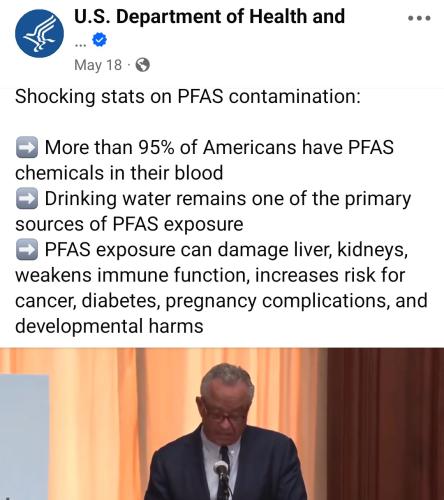This screenshot has width=444, height=500.
Task: Click the "95% of Americans" statistic line
Action: (219, 147)
